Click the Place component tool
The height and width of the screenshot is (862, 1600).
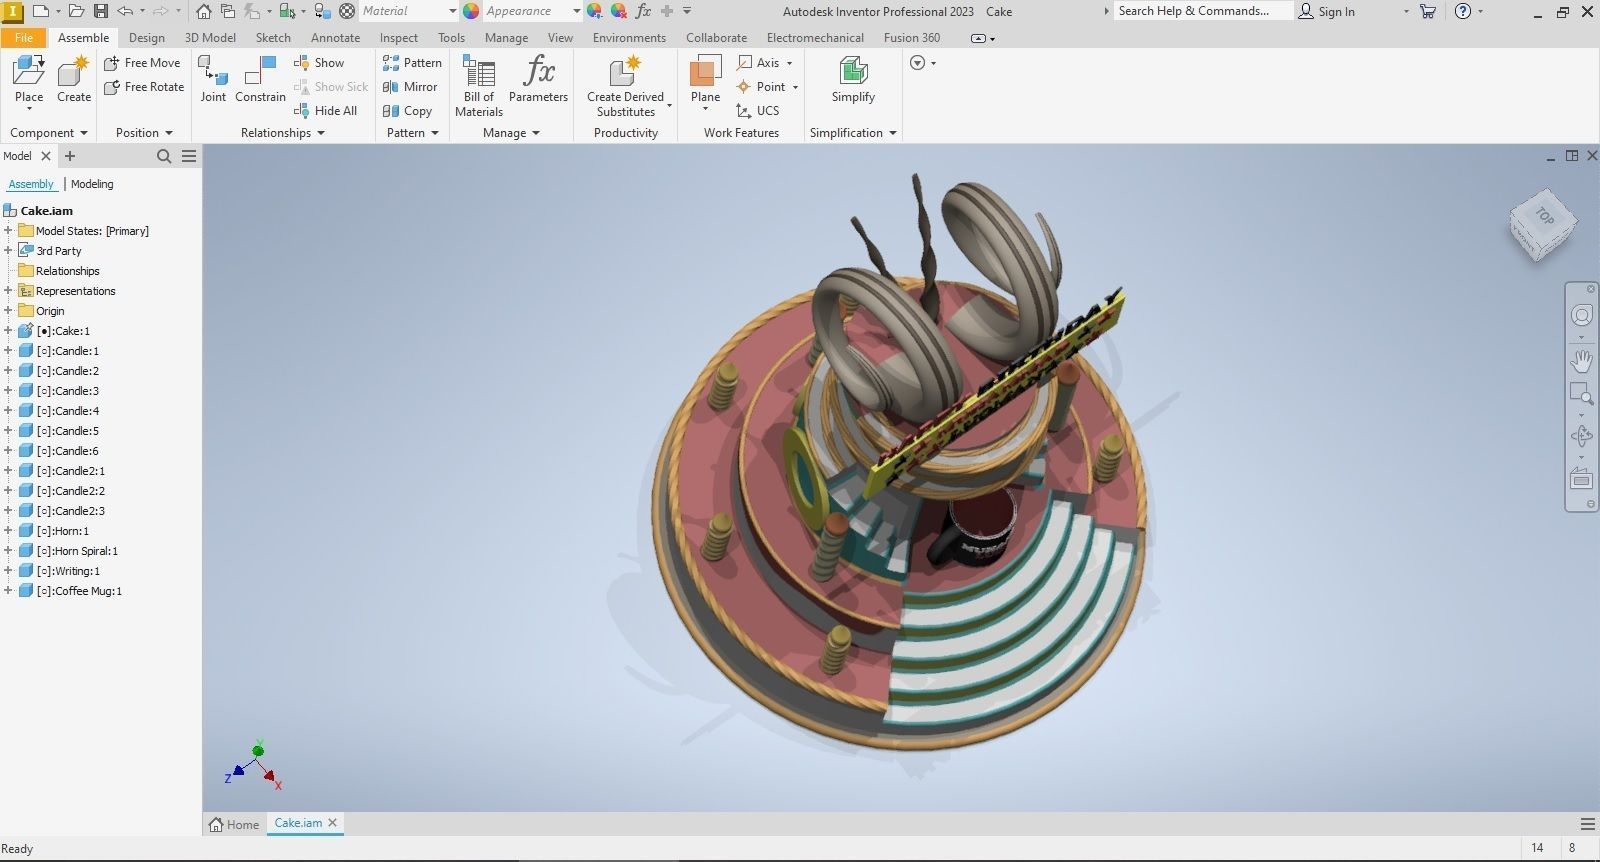point(29,80)
